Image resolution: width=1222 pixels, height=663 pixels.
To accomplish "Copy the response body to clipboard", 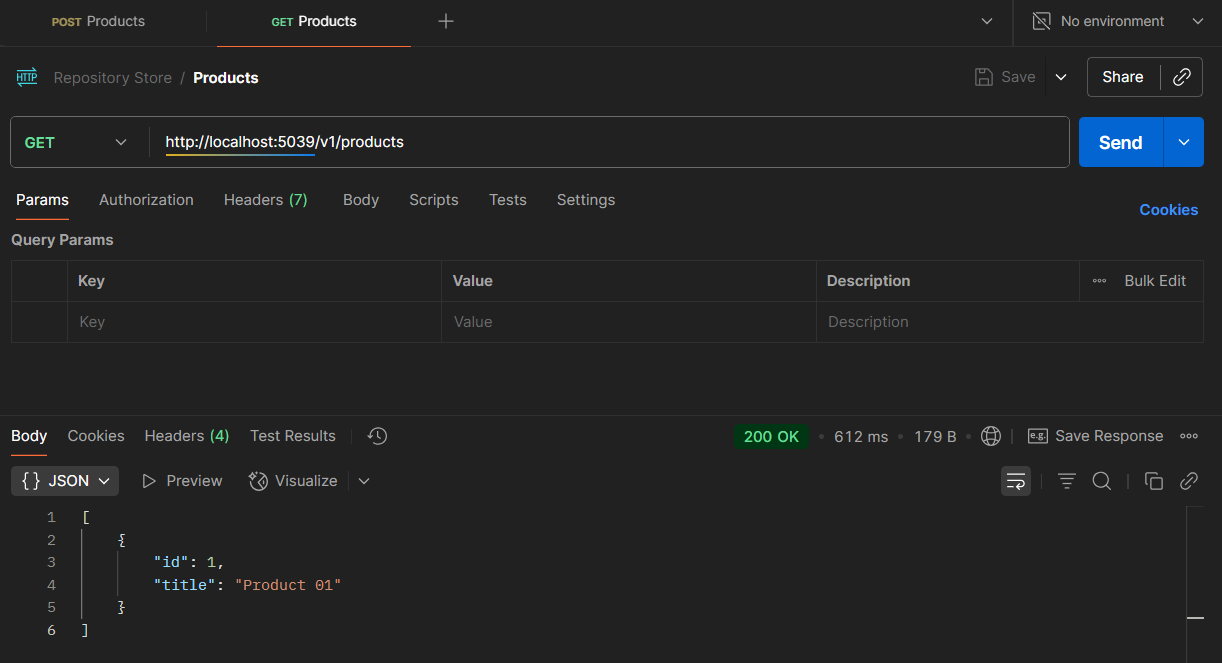I will click(1154, 481).
